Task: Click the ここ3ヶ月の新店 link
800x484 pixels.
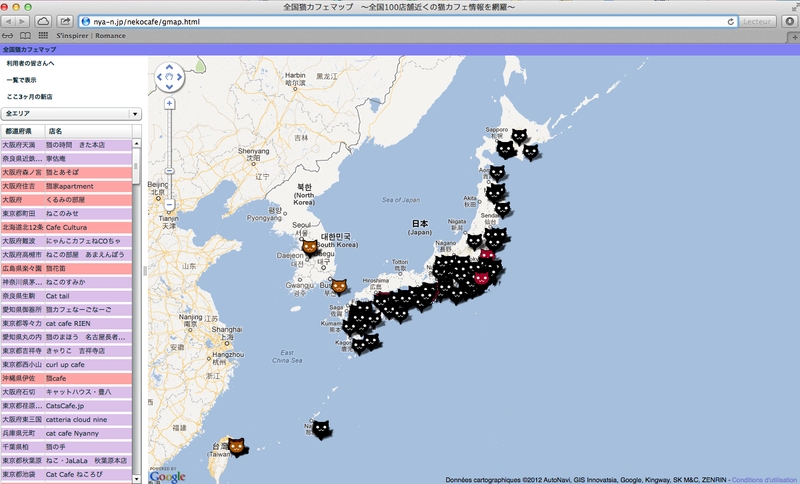Action: click(x=29, y=97)
